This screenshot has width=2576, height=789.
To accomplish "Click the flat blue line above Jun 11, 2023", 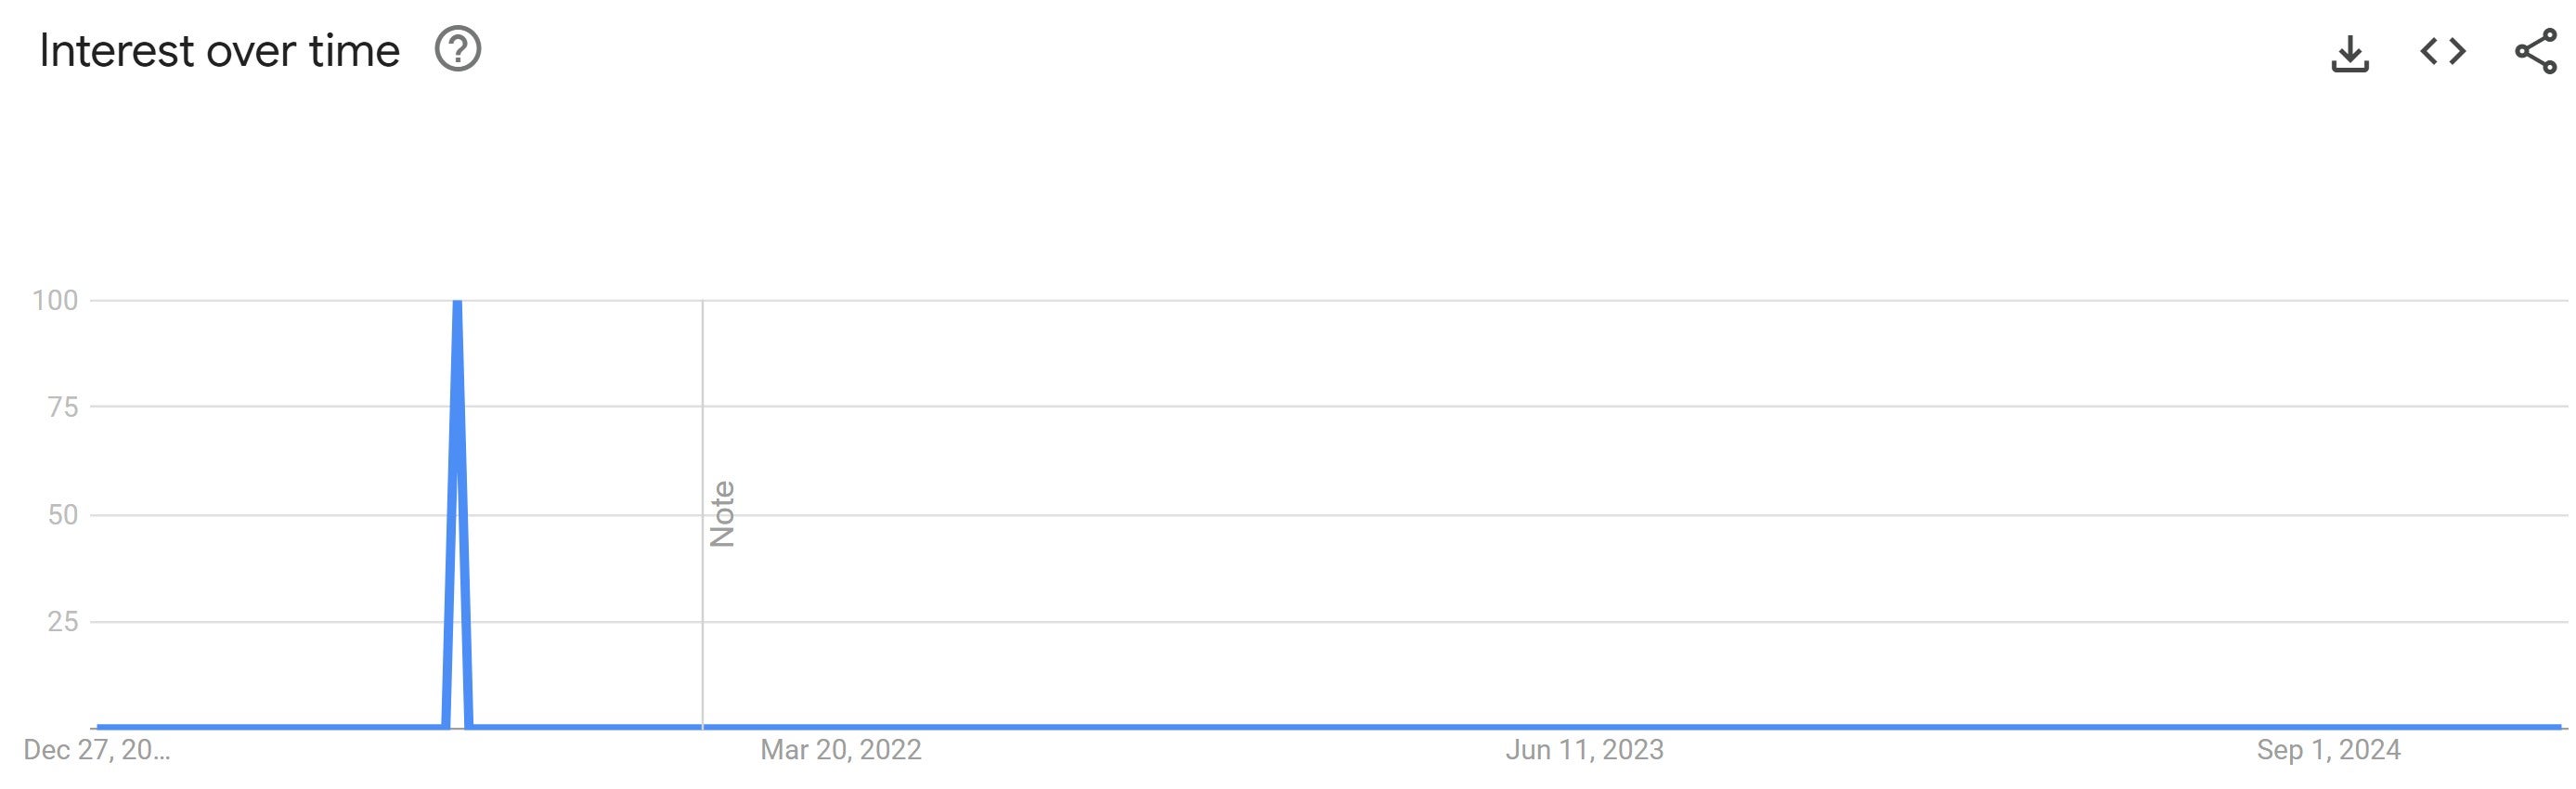I will (x=1585, y=727).
